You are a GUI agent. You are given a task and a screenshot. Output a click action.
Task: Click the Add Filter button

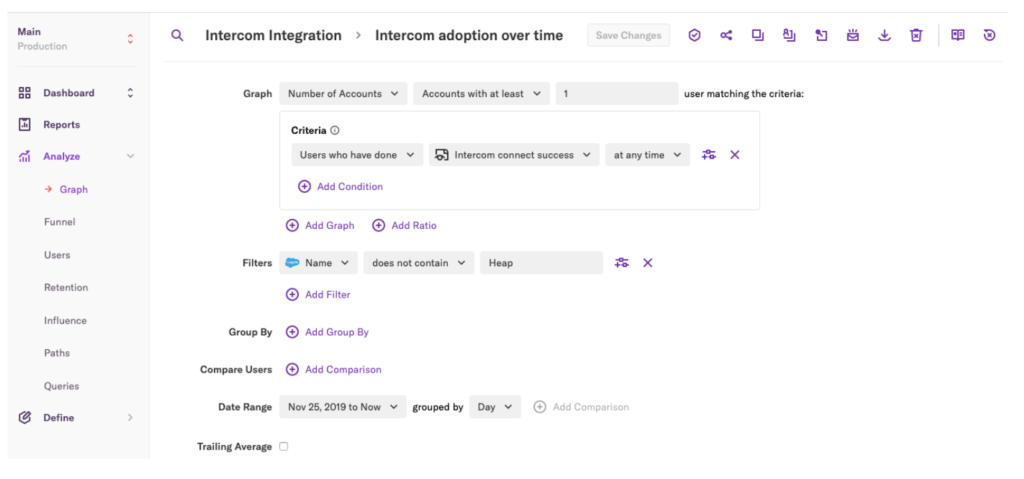click(x=318, y=295)
